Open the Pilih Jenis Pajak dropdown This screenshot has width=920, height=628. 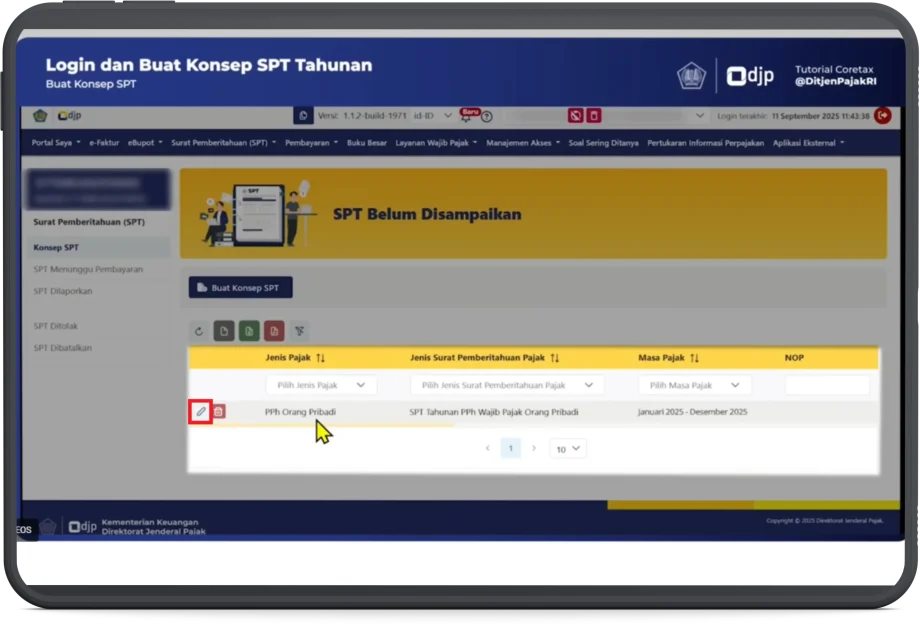coord(320,385)
